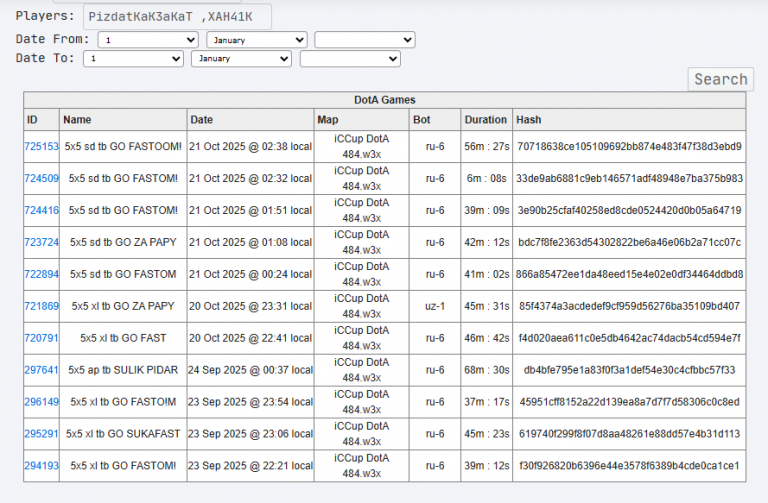
Task: Click the Map column header
Action: [x=361, y=120]
